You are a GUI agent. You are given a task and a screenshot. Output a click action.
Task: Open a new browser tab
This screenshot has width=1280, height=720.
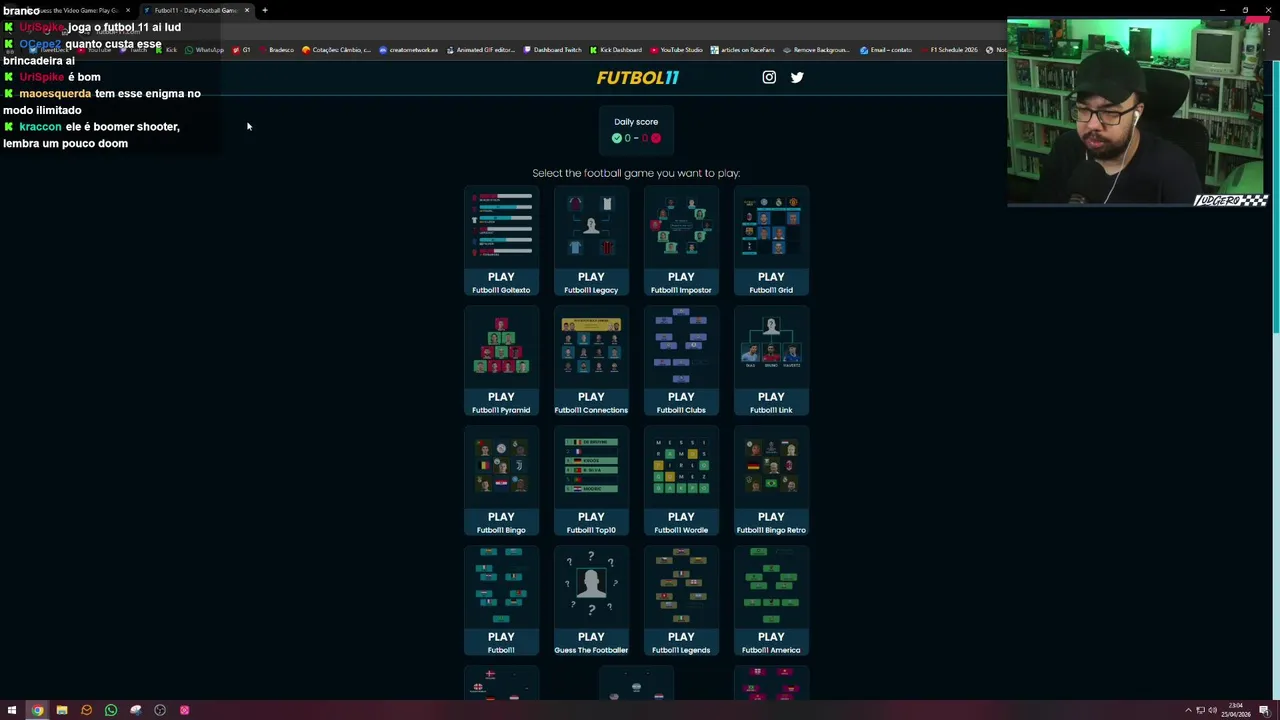click(265, 10)
